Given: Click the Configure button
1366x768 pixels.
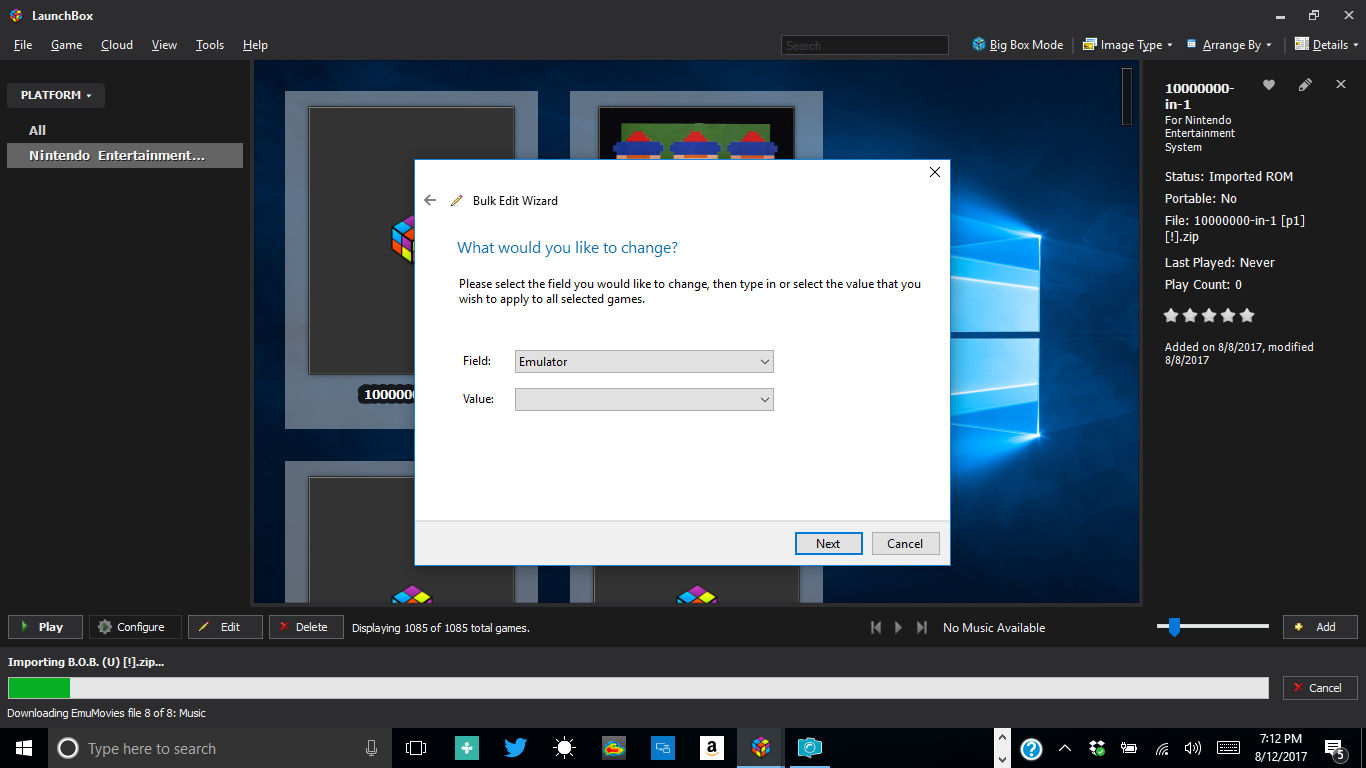Looking at the screenshot, I should (135, 627).
